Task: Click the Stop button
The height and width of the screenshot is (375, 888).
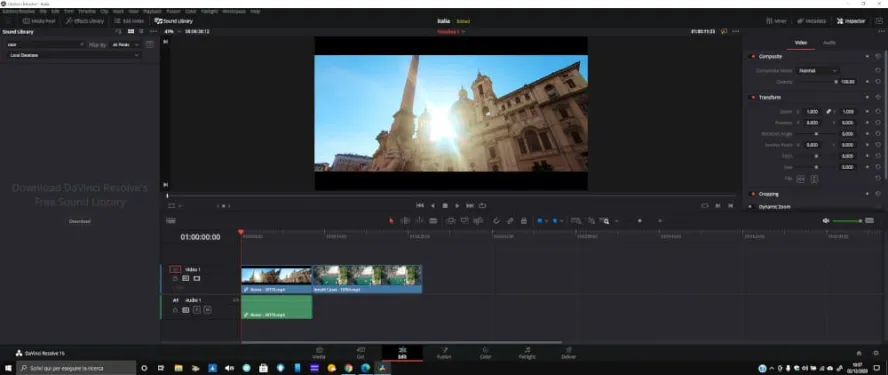Action: click(x=445, y=206)
